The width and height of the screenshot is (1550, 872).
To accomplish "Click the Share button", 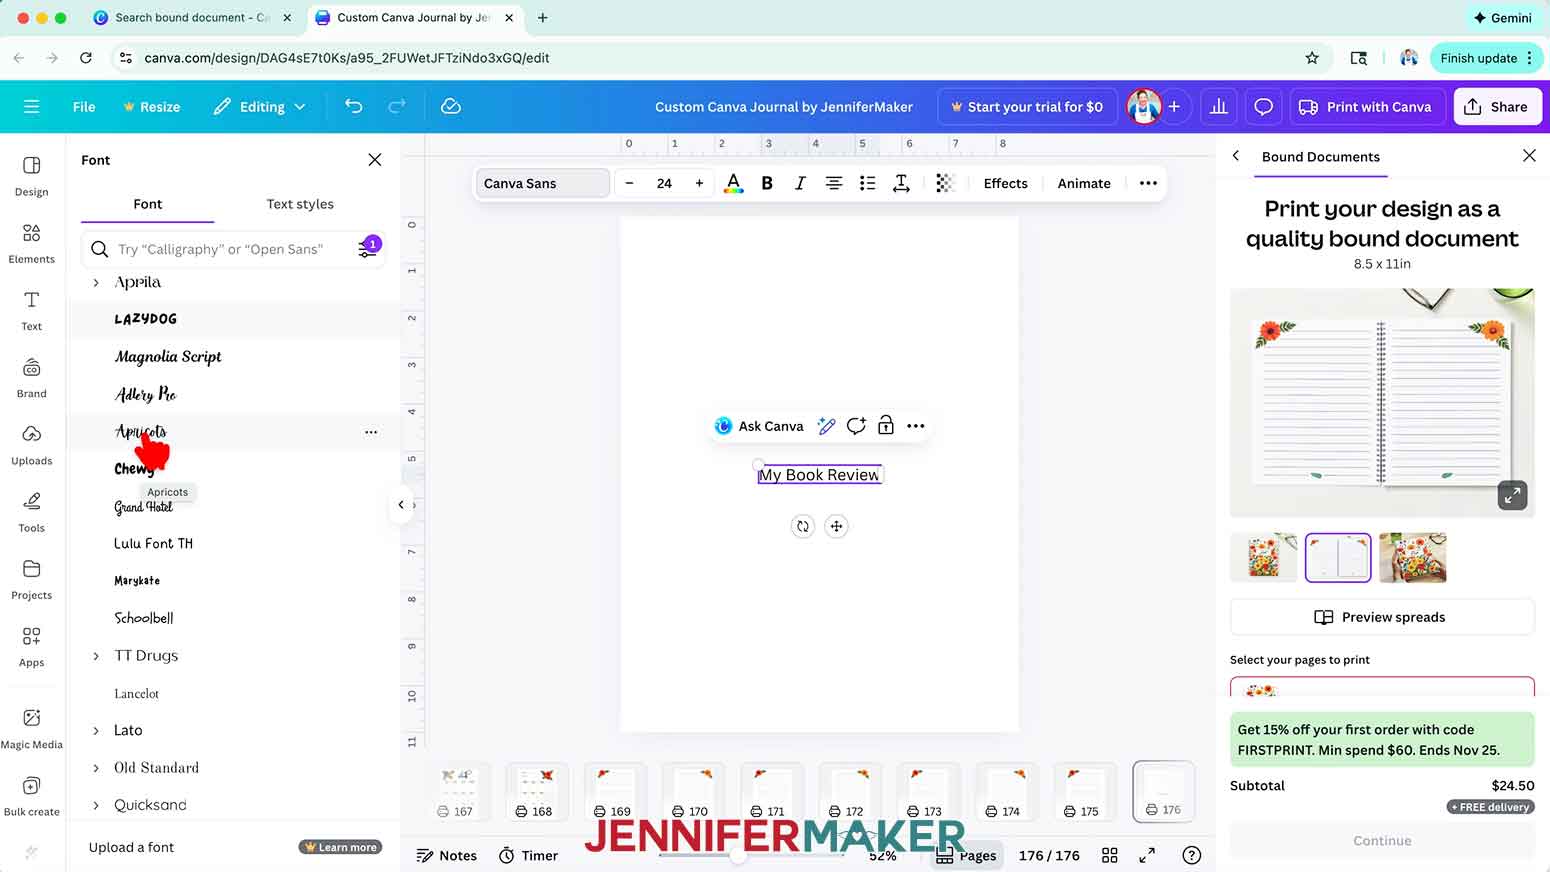I will tap(1497, 106).
